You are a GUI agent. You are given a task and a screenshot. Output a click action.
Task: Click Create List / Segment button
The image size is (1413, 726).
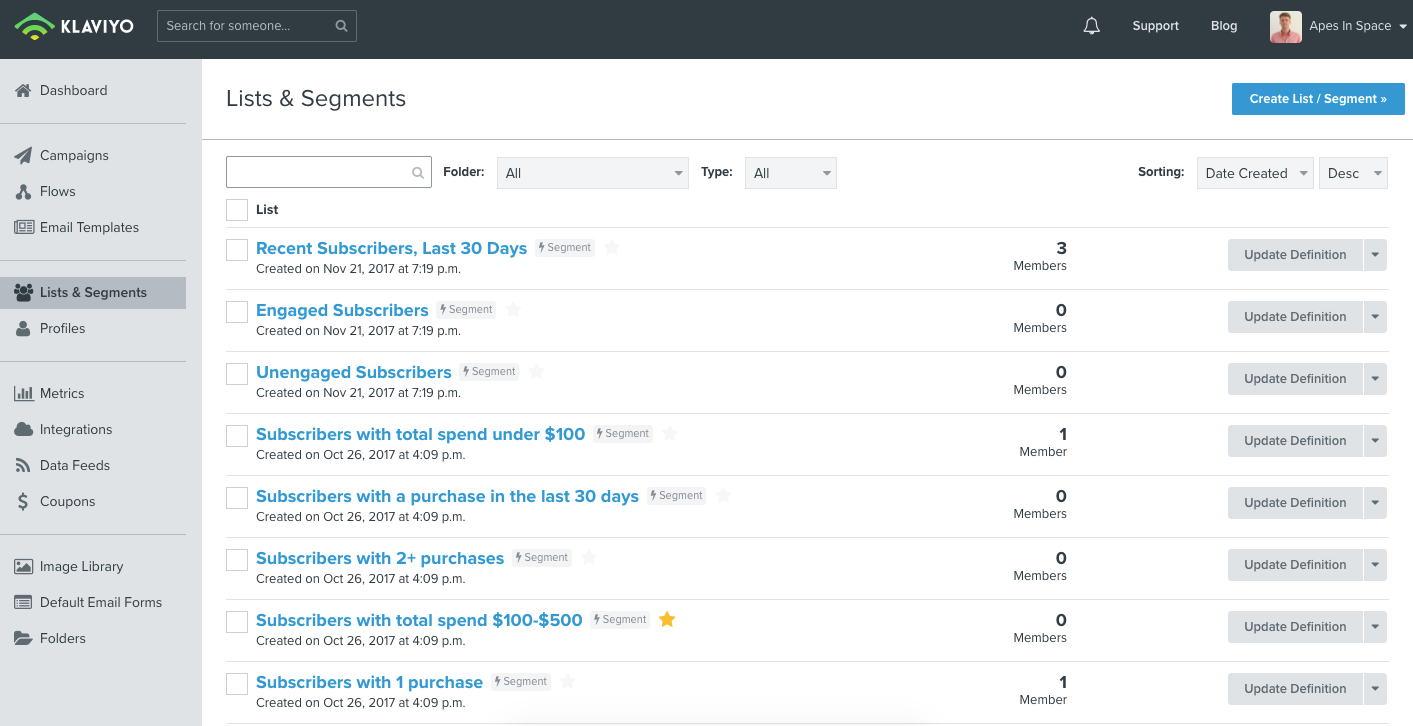(x=1318, y=99)
